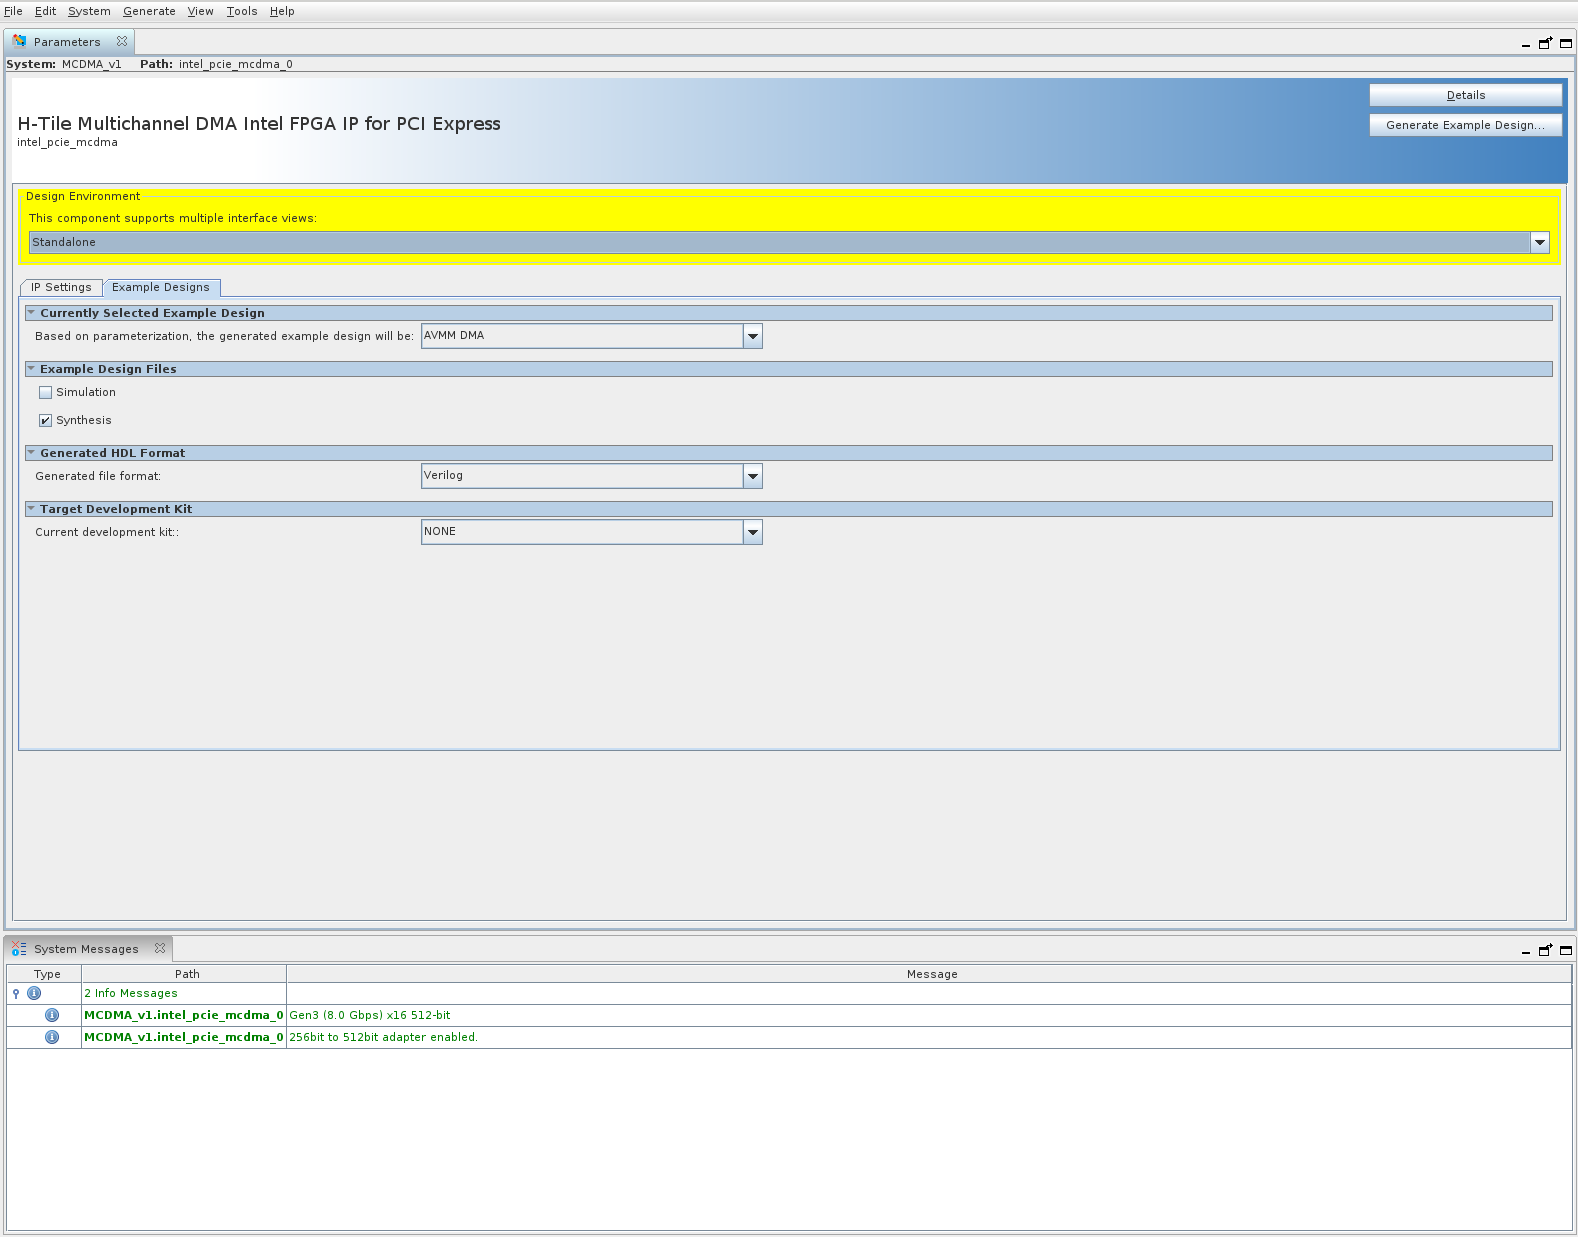Close the System Messages tab via X icon

click(160, 949)
